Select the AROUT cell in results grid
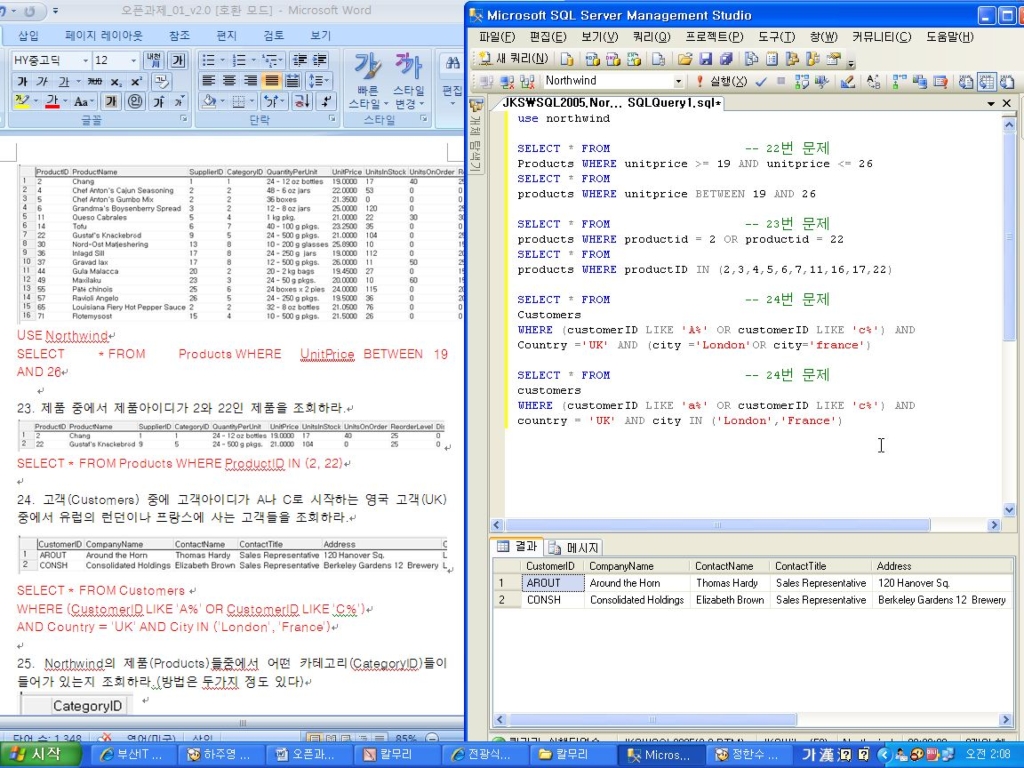The width and height of the screenshot is (1024, 768). click(552, 583)
